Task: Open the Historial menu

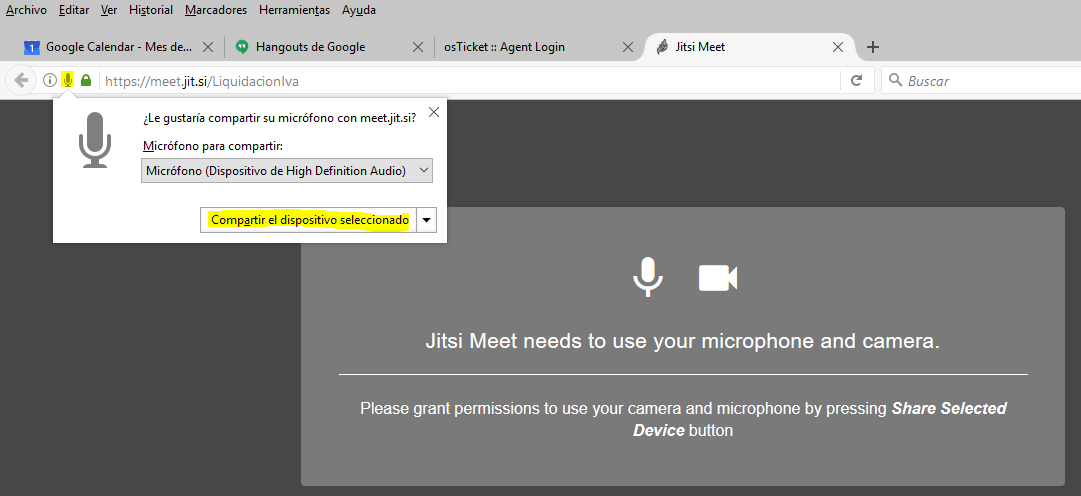Action: click(151, 10)
